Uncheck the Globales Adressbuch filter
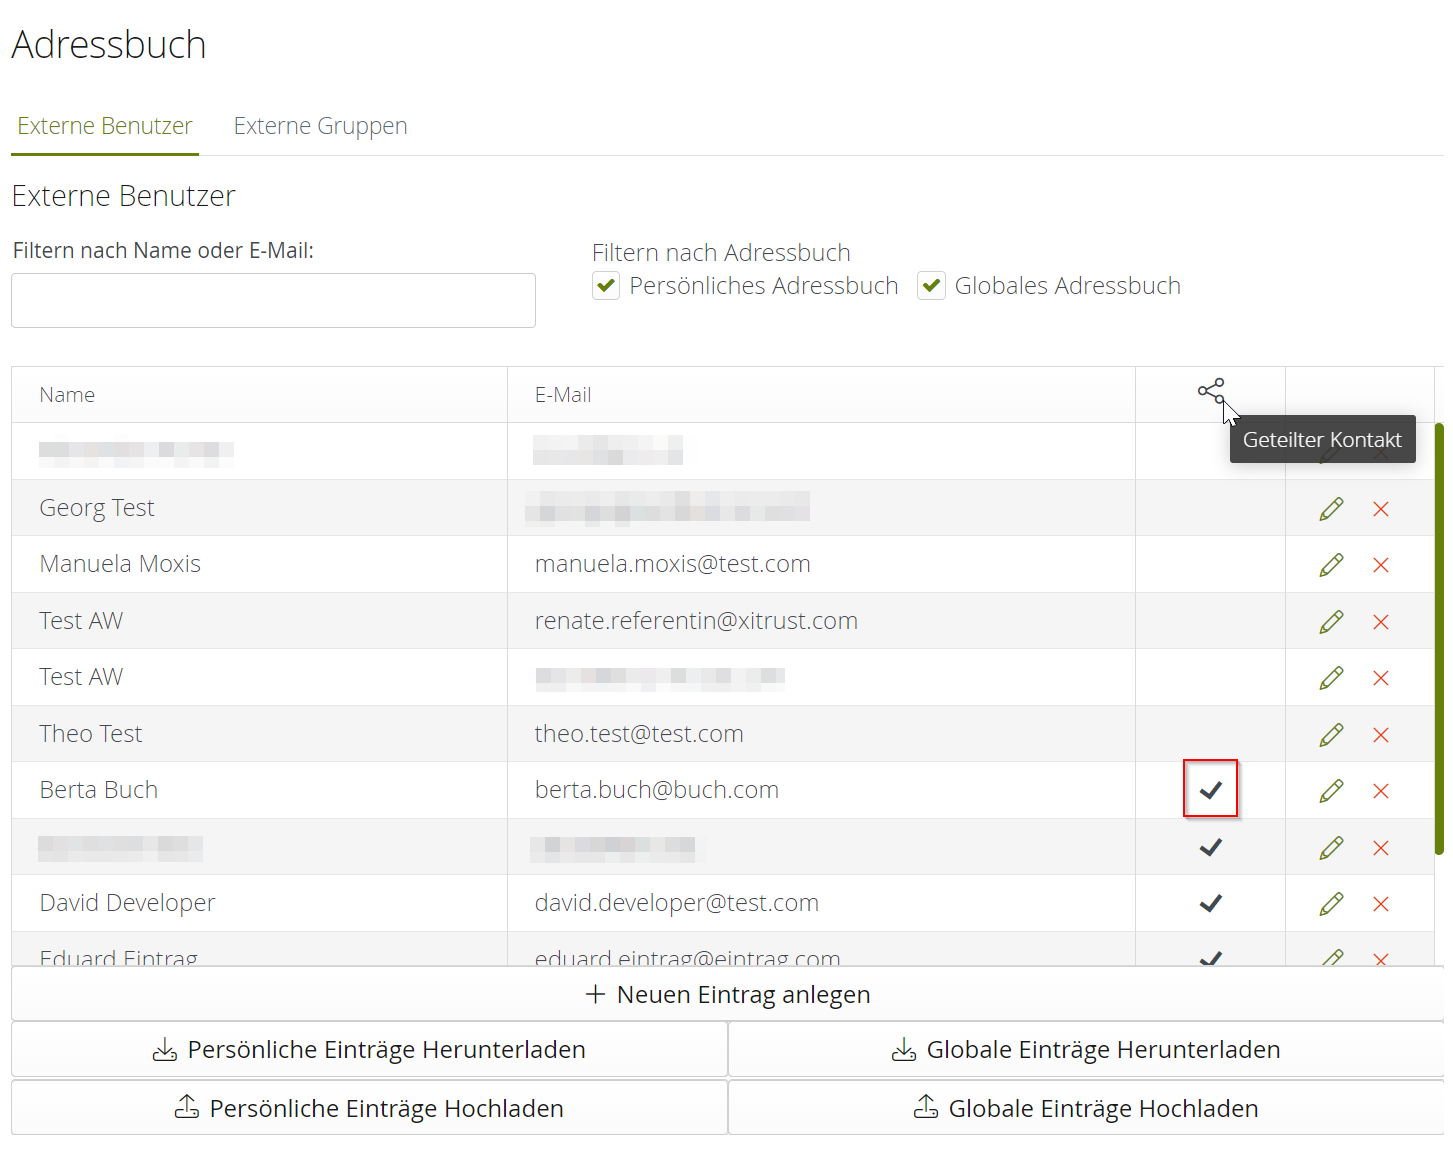 click(931, 285)
